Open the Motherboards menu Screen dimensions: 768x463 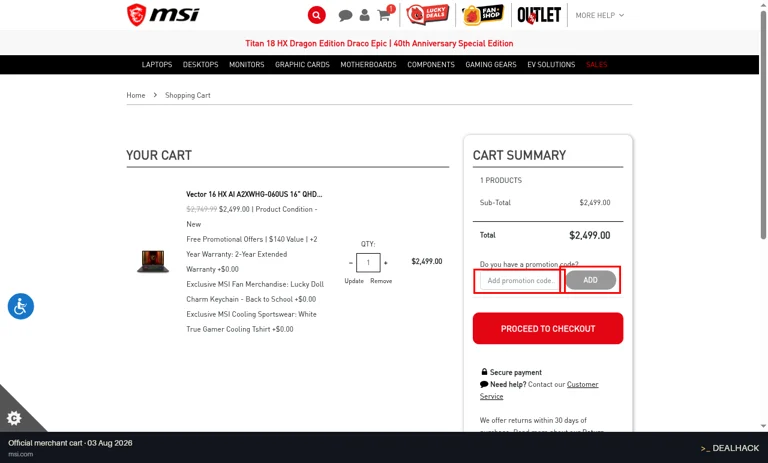[368, 65]
